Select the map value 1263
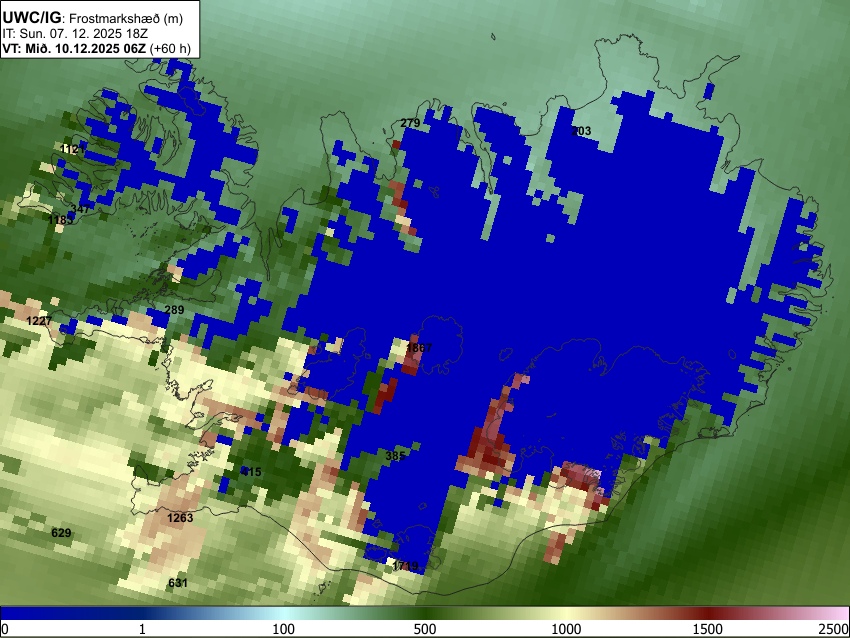 click(x=180, y=518)
